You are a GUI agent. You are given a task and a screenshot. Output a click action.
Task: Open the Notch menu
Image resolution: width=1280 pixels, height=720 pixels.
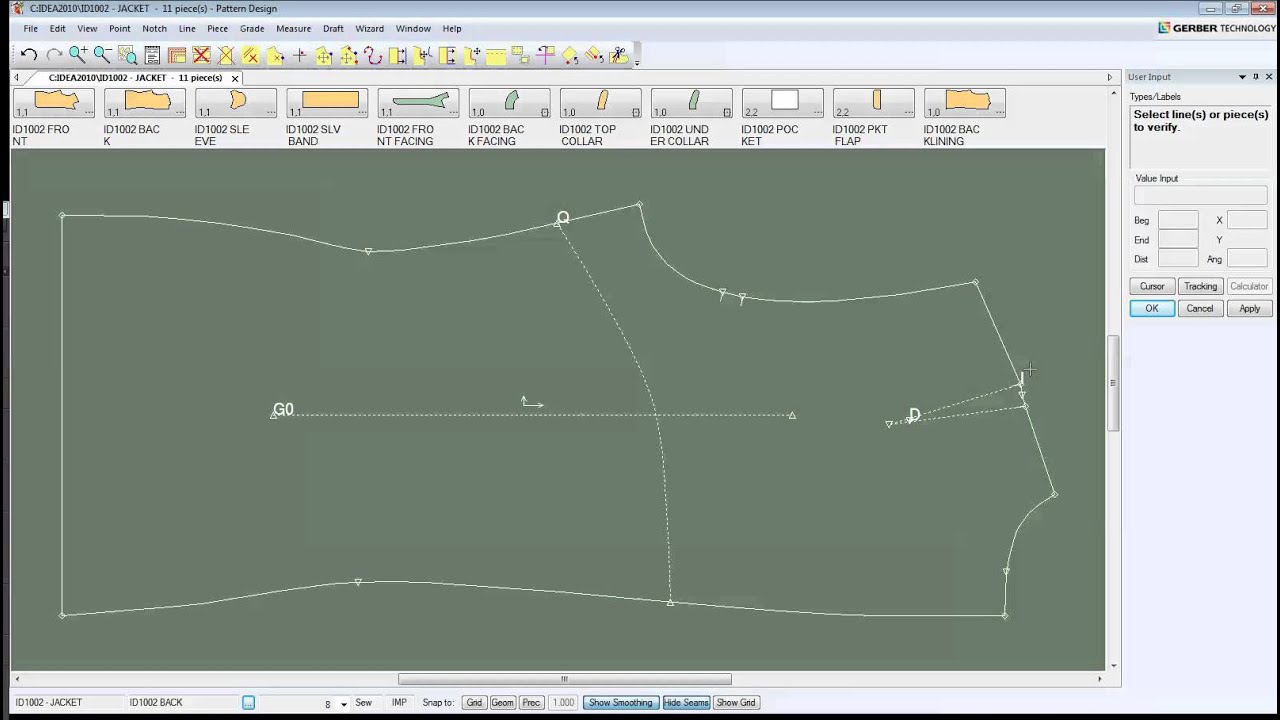coord(154,29)
